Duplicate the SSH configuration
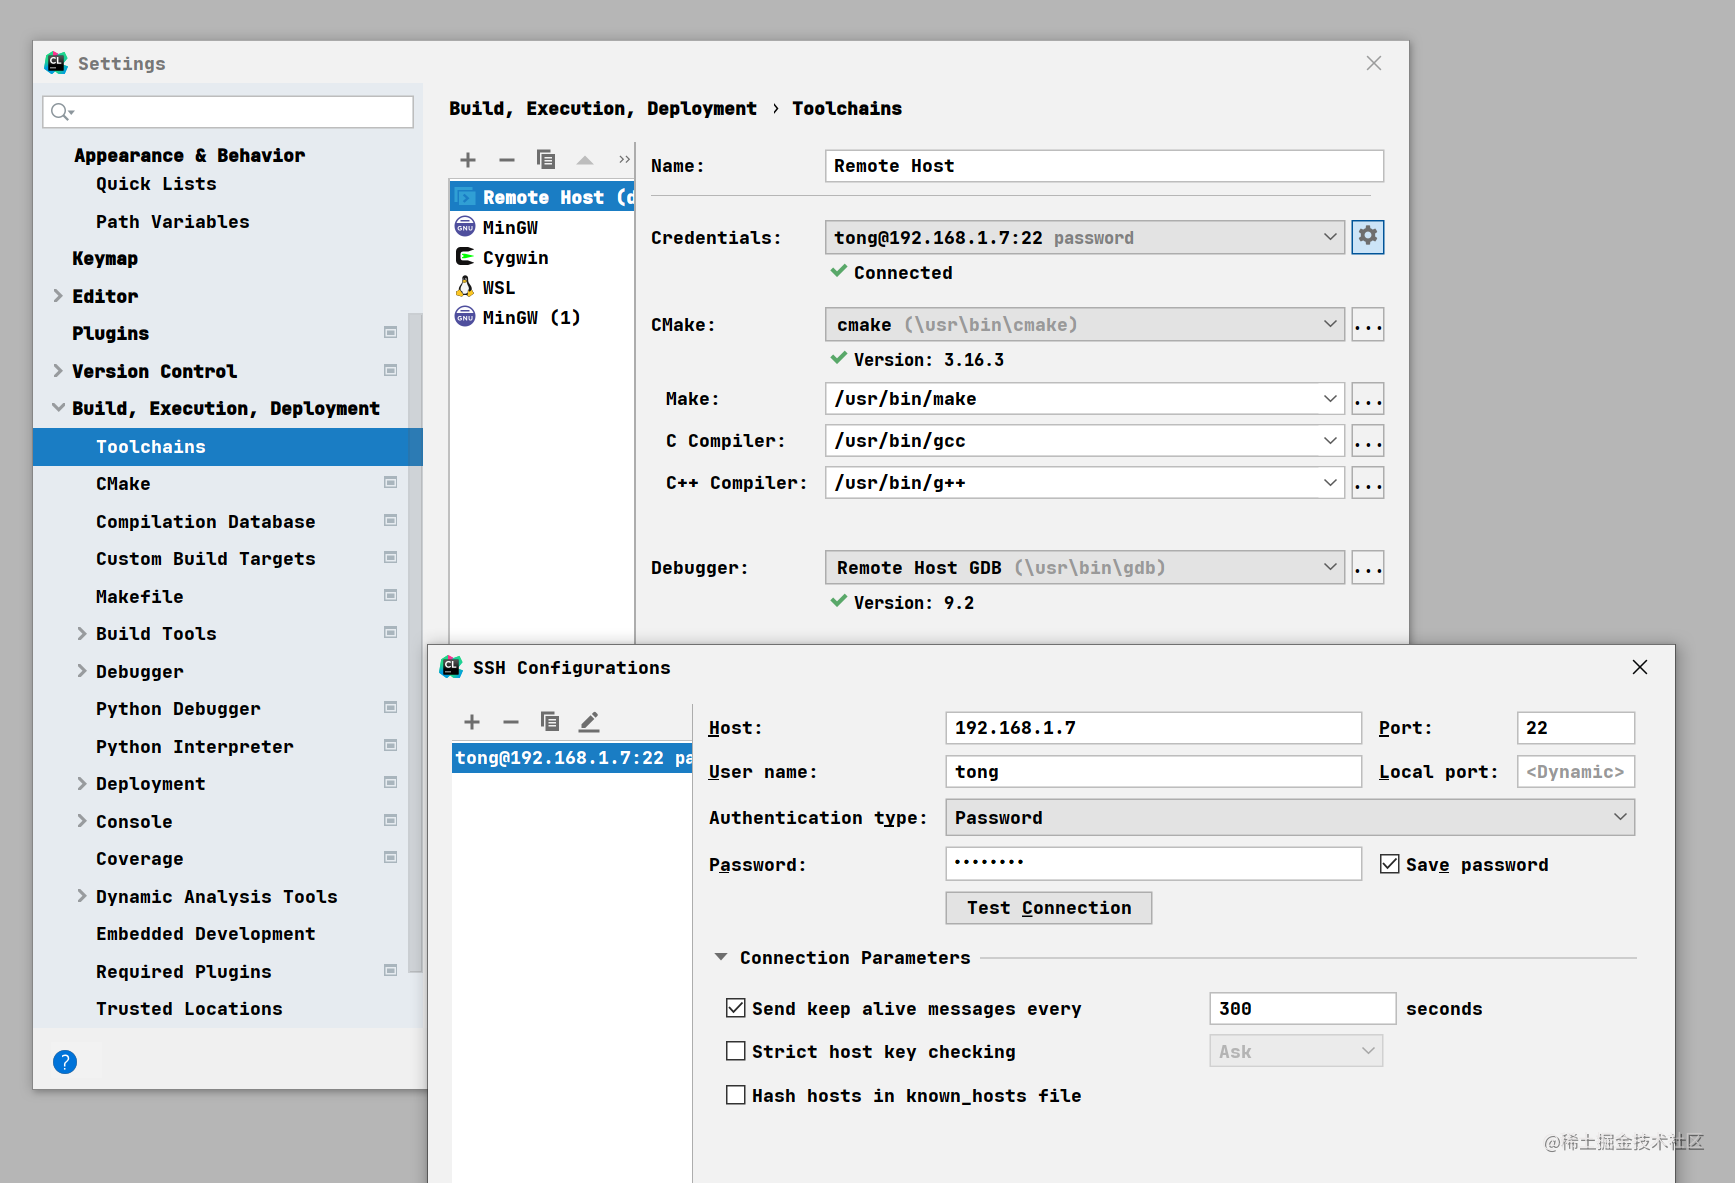This screenshot has height=1183, width=1735. pyautogui.click(x=550, y=722)
